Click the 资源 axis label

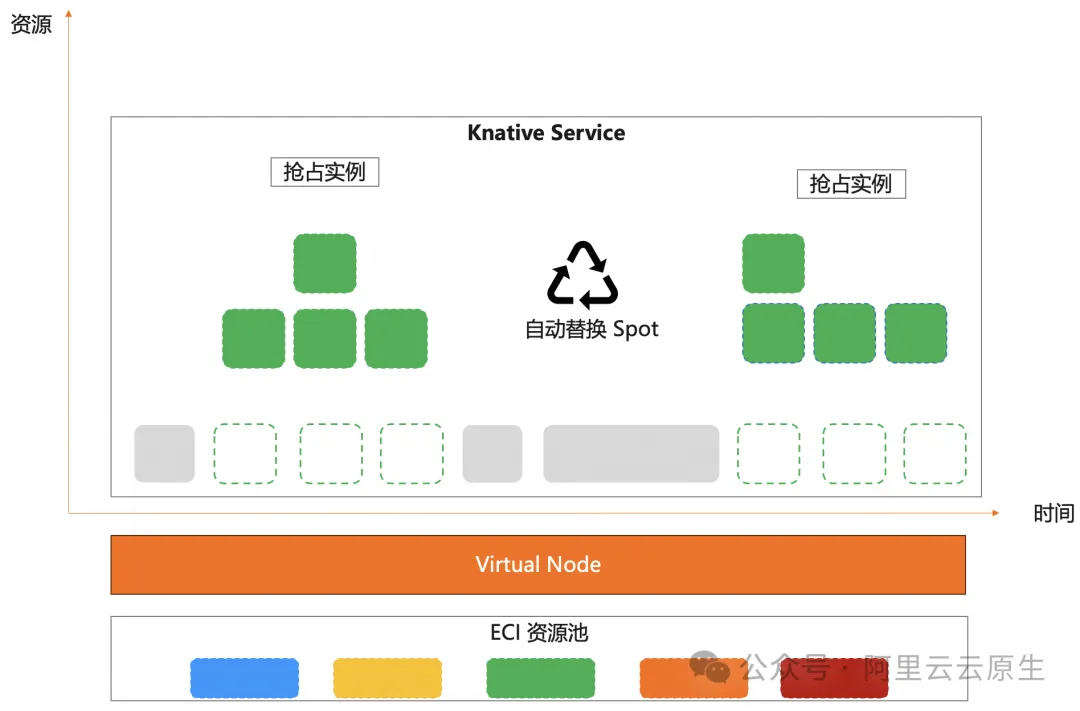tap(31, 24)
